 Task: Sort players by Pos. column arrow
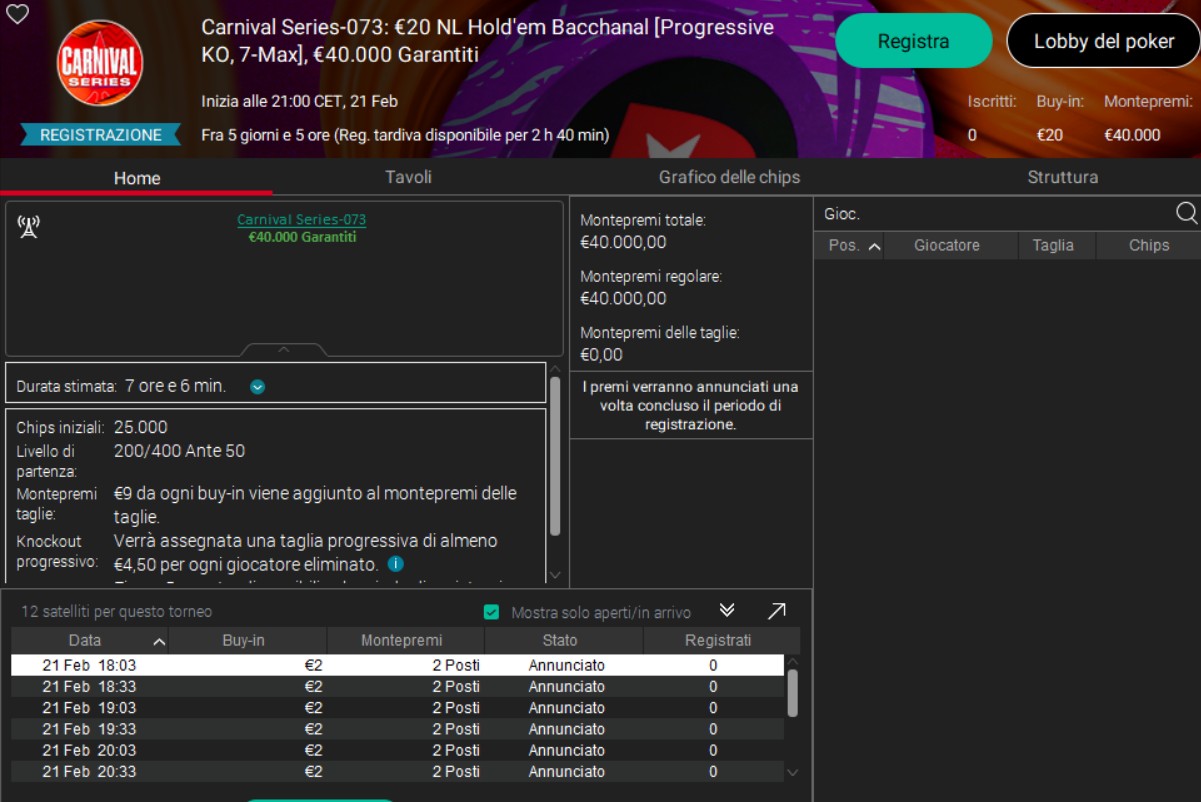tap(874, 246)
